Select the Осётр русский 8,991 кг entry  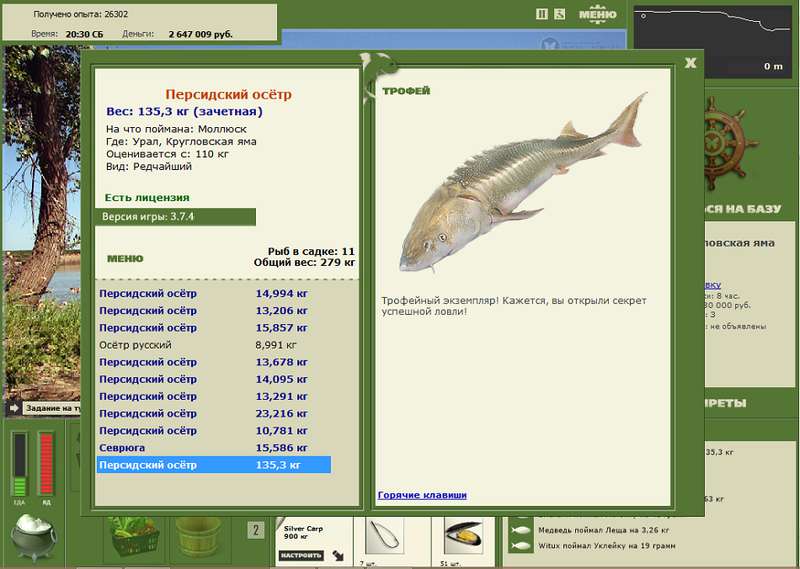tap(214, 345)
